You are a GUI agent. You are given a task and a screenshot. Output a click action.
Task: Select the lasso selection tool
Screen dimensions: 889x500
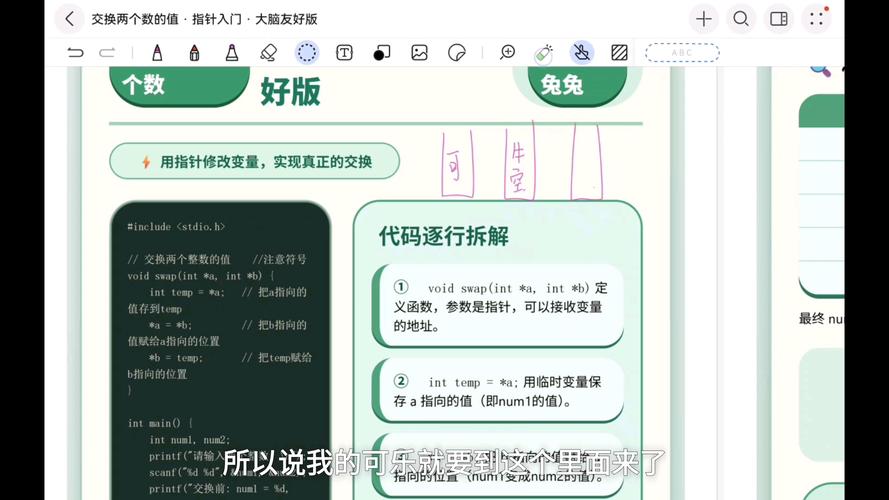(x=307, y=53)
